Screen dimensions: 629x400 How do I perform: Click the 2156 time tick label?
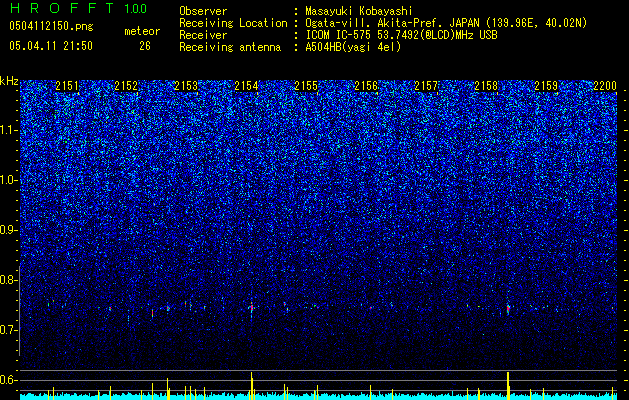click(x=366, y=86)
